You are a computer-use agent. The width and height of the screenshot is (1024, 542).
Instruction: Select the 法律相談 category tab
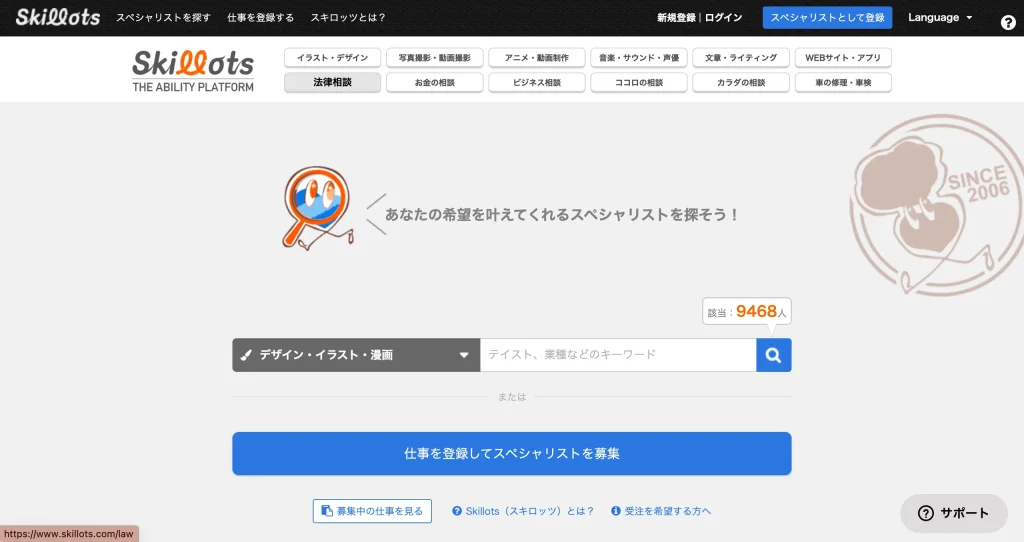(332, 82)
